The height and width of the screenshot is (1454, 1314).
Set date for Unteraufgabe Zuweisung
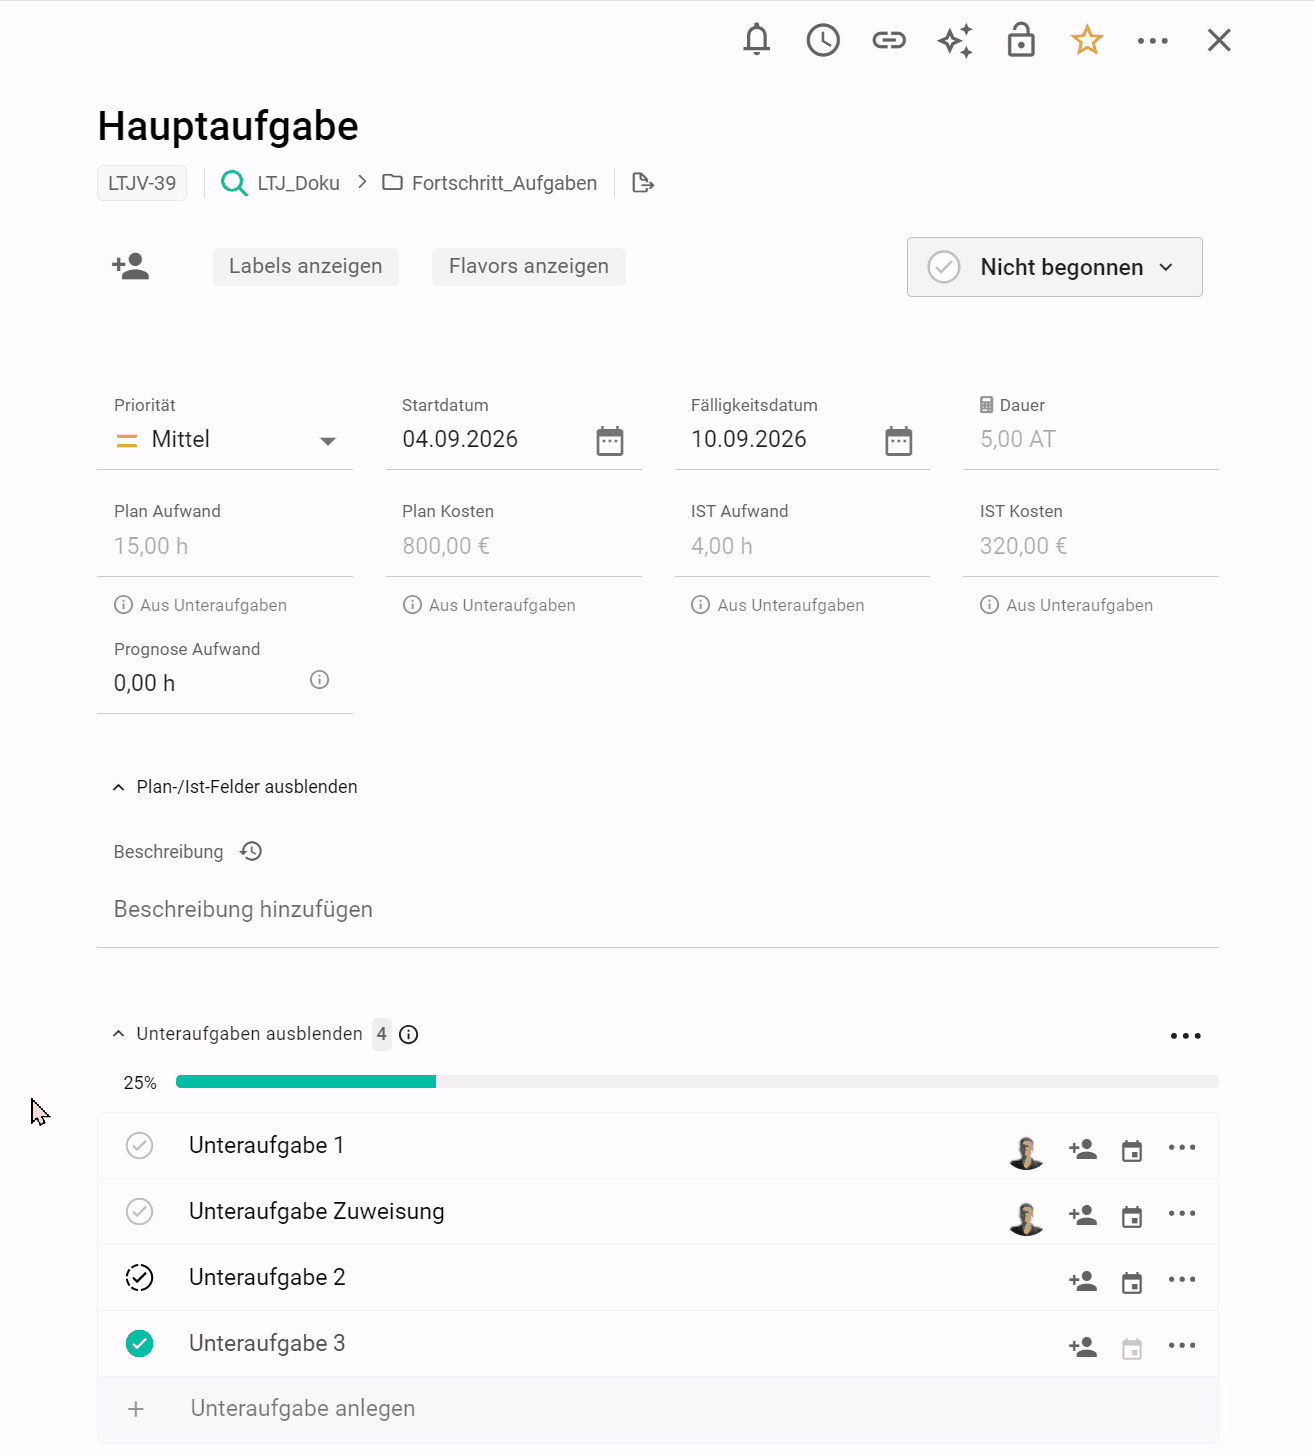[1132, 1216]
